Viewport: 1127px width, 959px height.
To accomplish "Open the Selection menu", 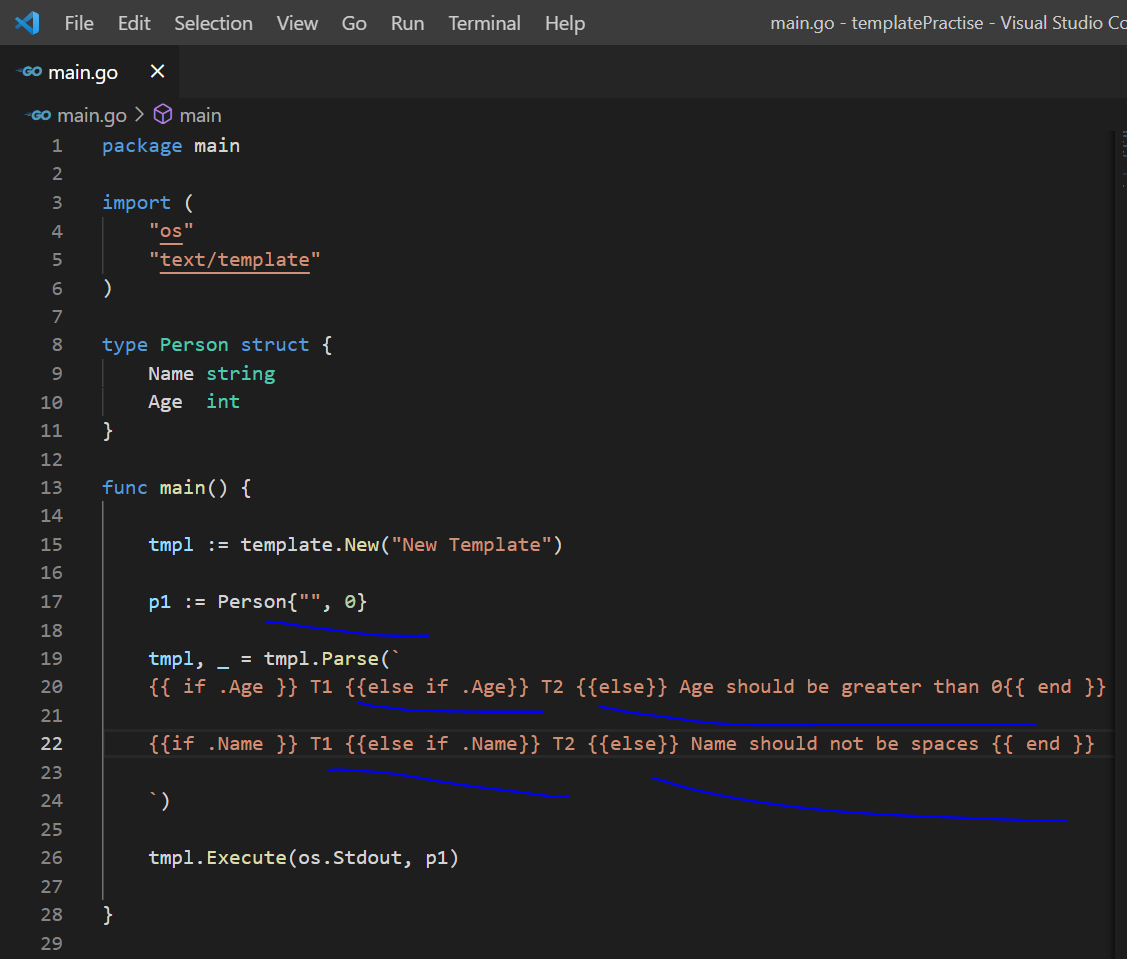I will coord(213,24).
